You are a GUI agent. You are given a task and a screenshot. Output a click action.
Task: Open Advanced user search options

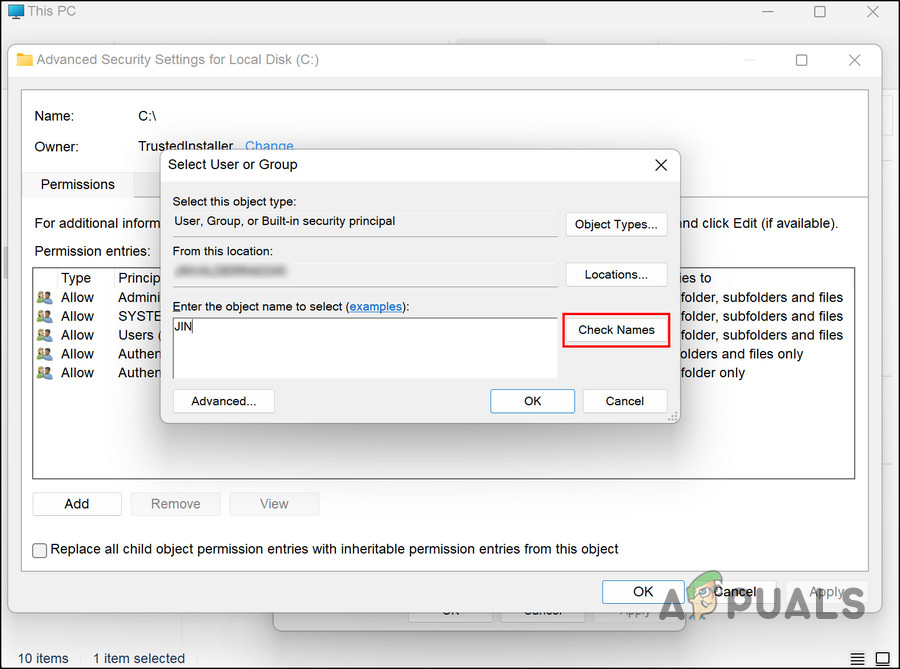(x=223, y=401)
